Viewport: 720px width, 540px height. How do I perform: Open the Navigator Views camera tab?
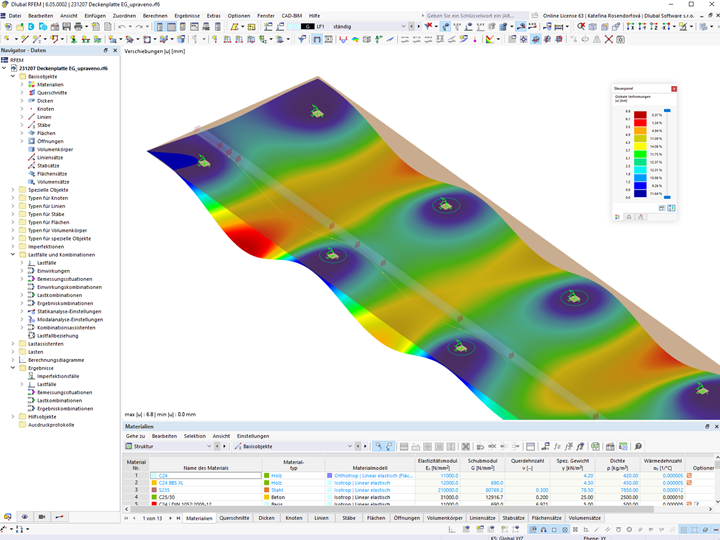coord(42,517)
